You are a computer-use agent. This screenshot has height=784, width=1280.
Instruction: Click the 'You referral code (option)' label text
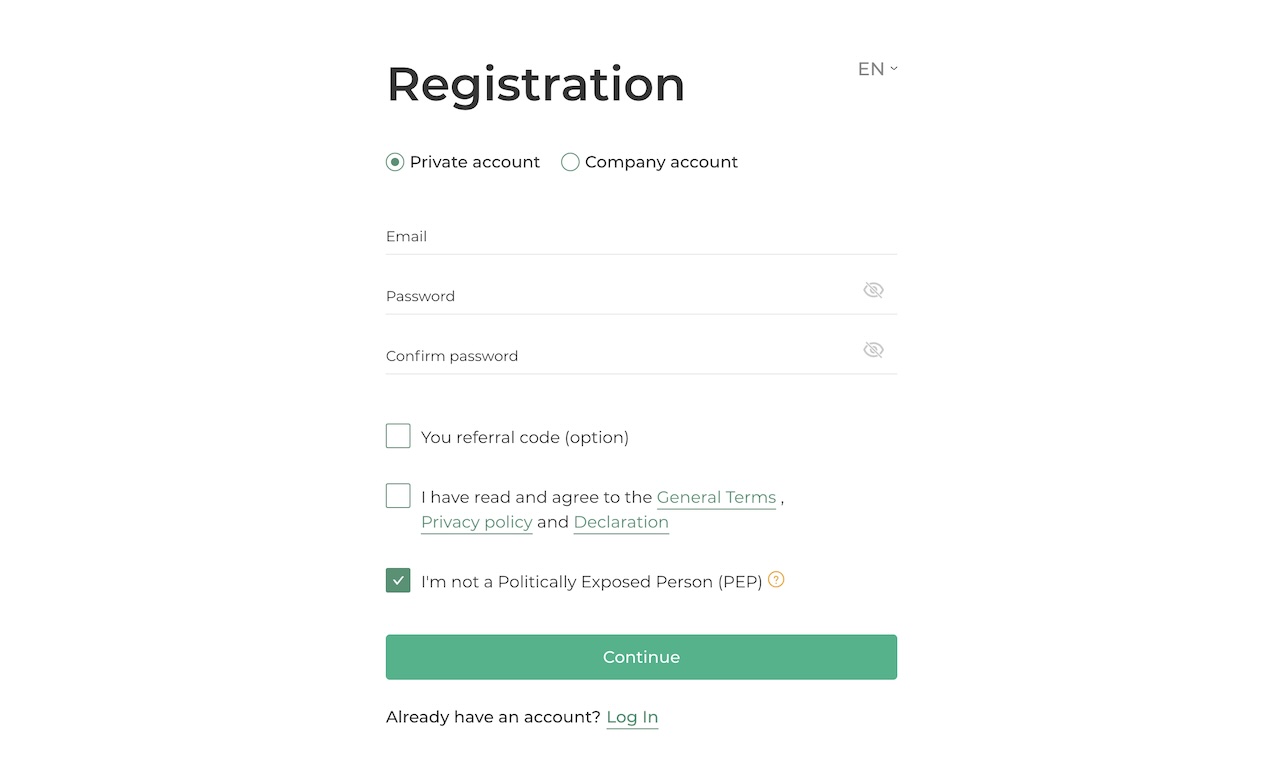(525, 437)
